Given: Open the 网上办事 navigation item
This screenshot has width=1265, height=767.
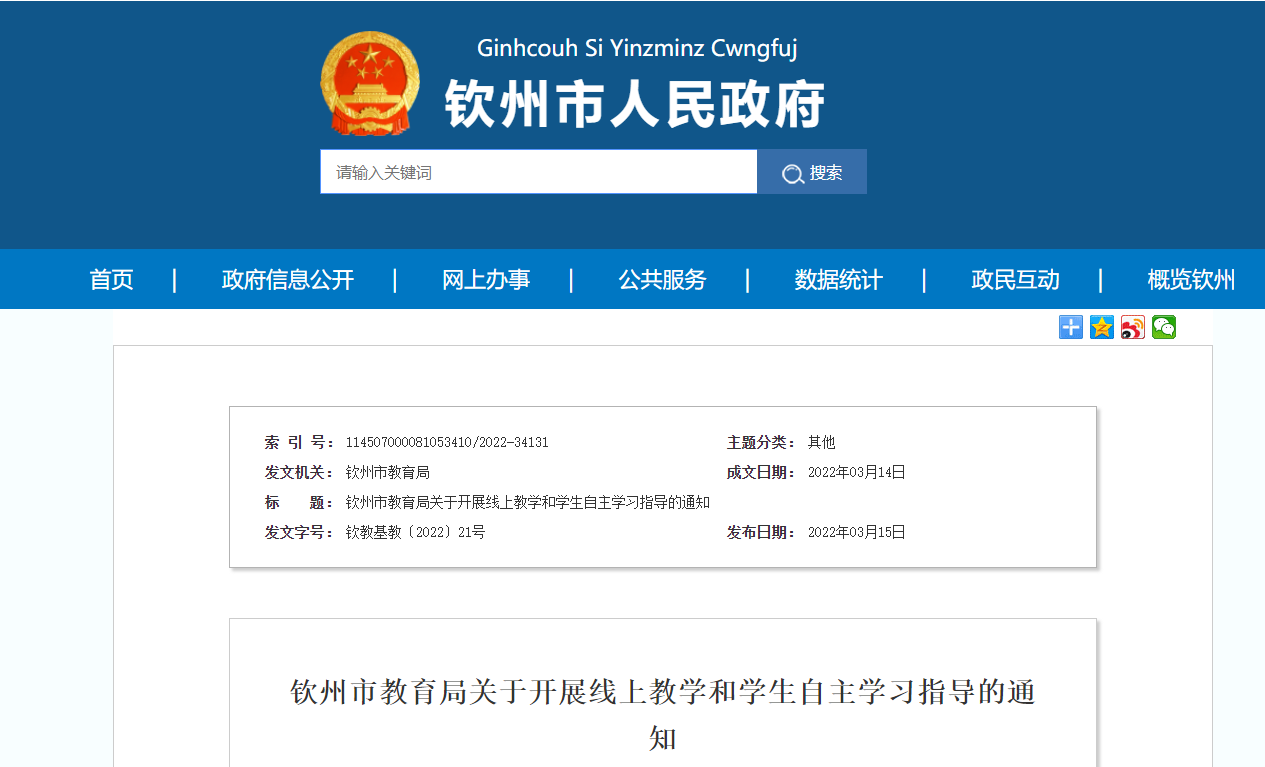Looking at the screenshot, I should point(486,280).
